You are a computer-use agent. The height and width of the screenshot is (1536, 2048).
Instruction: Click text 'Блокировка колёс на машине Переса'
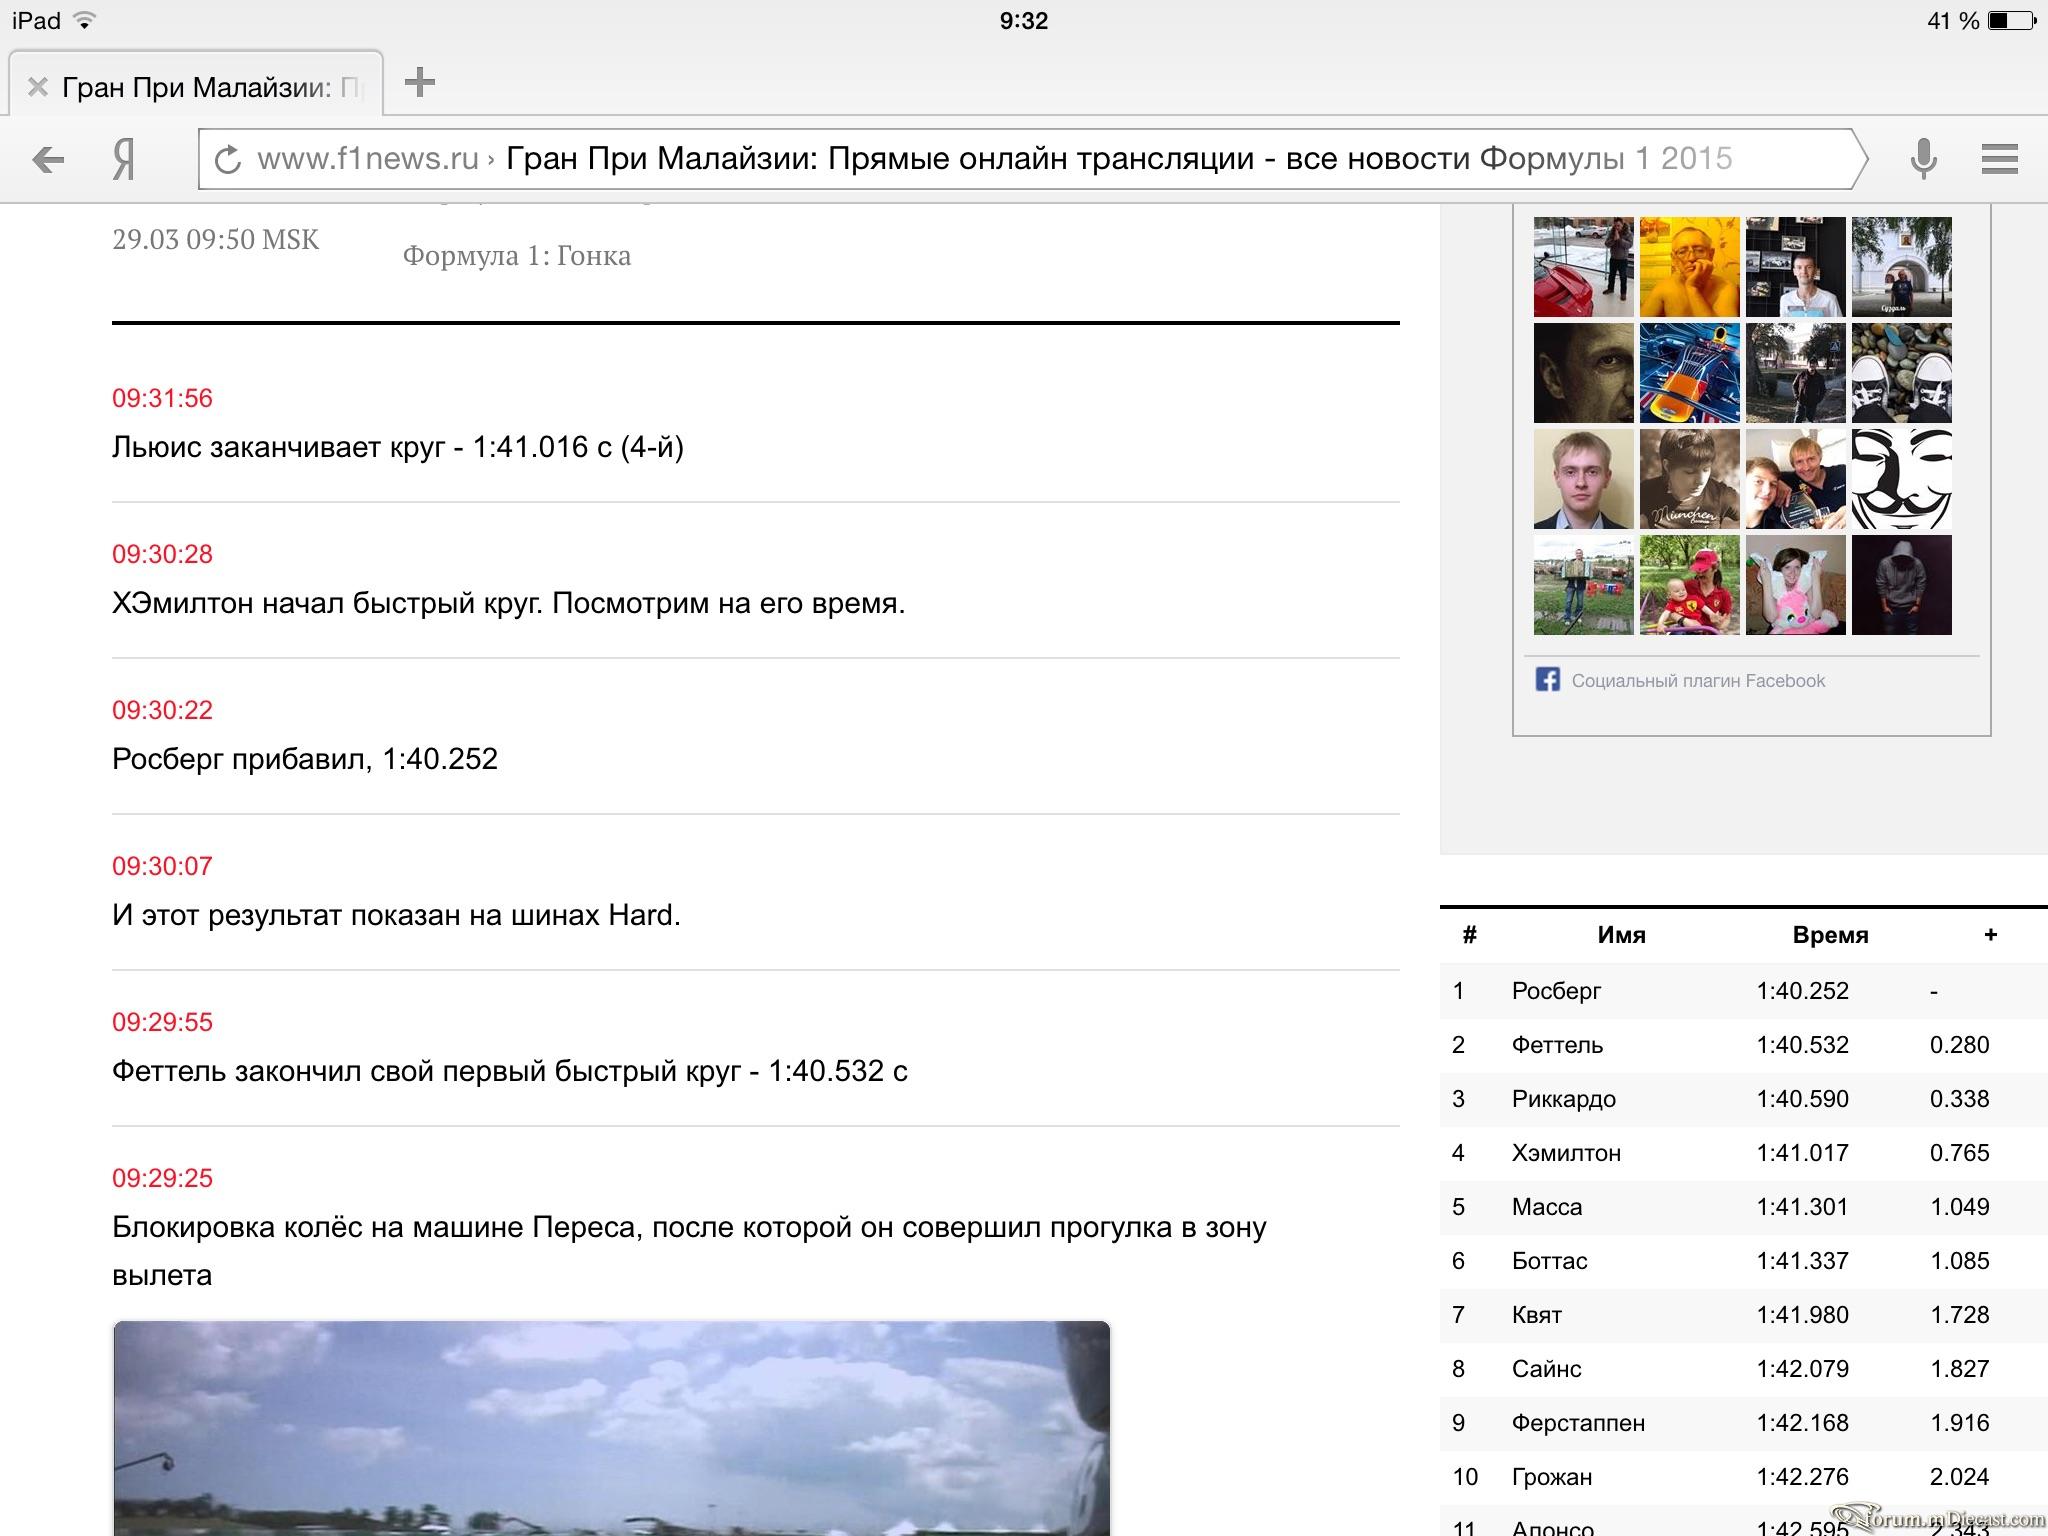374,1227
